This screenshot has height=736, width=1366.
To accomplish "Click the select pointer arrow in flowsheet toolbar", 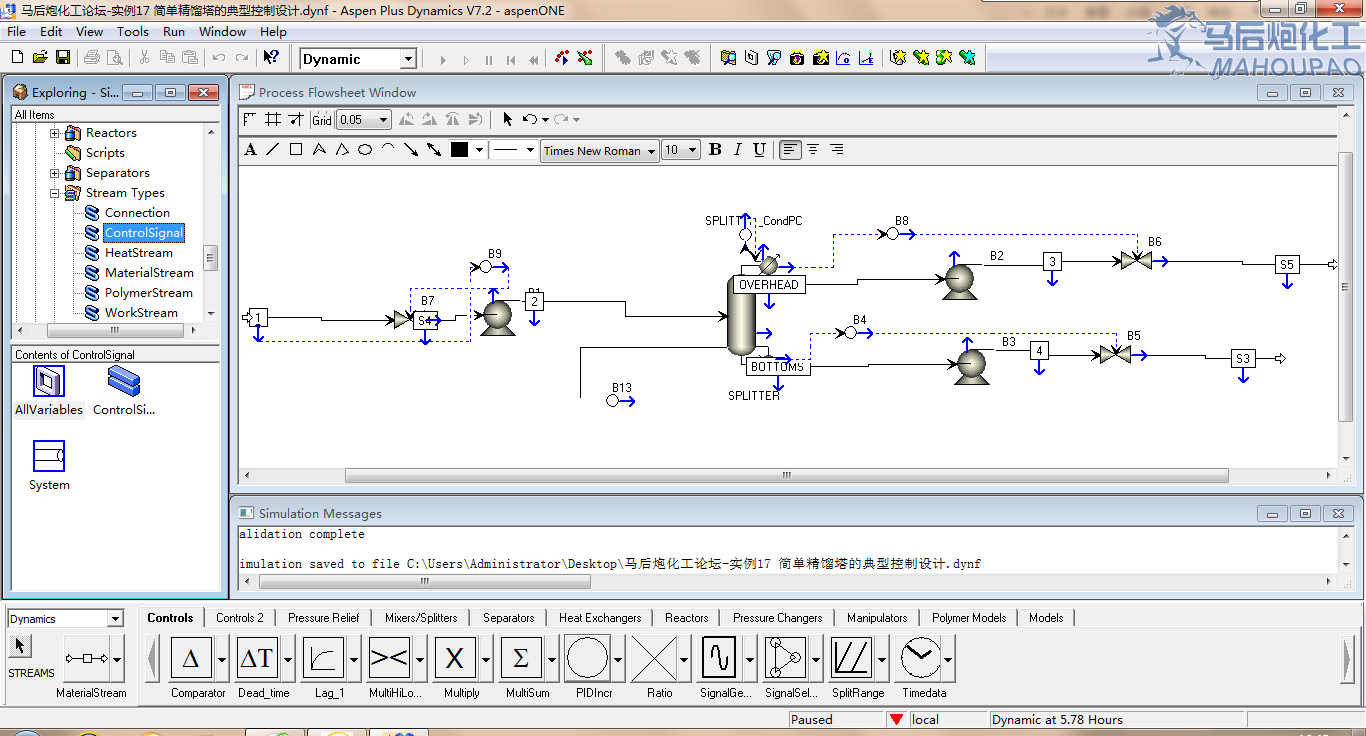I will pos(507,120).
